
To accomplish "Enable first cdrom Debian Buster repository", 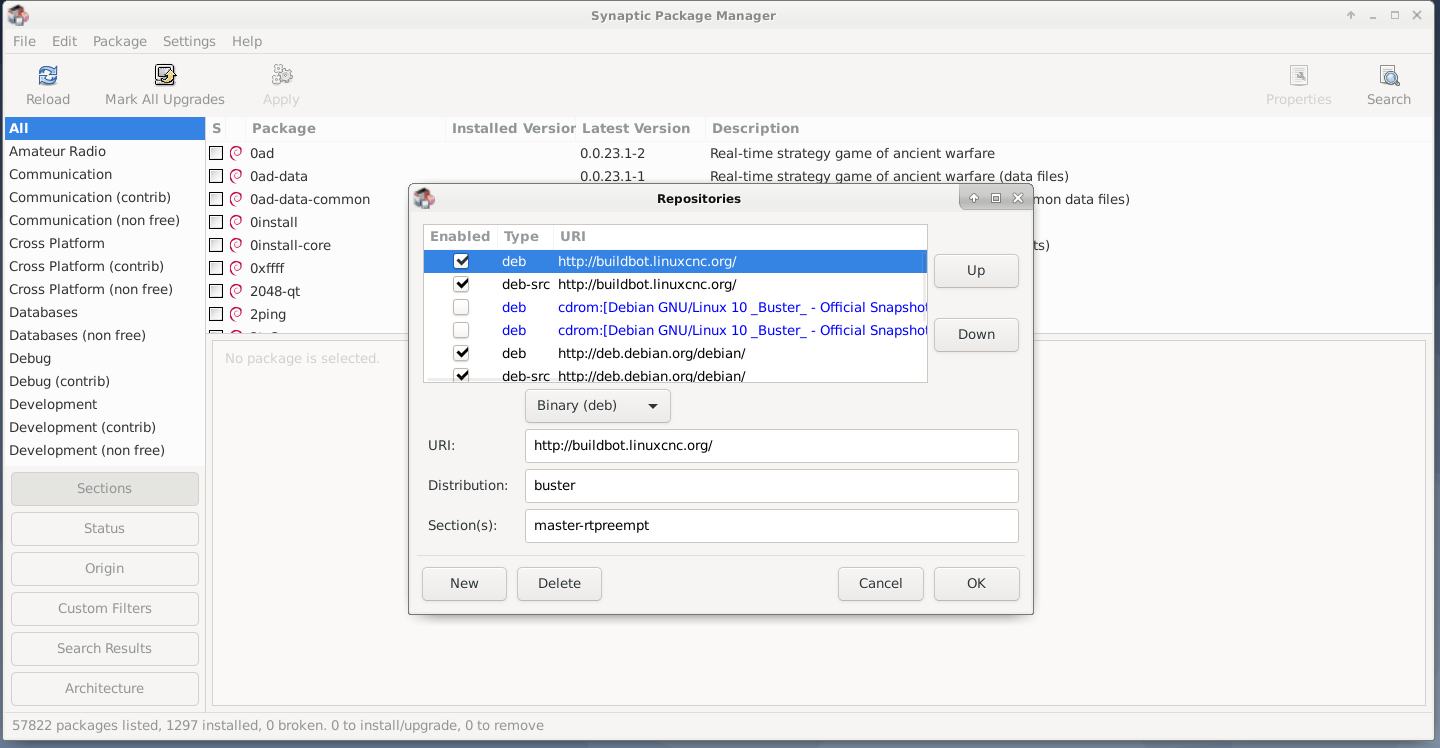I will click(461, 307).
